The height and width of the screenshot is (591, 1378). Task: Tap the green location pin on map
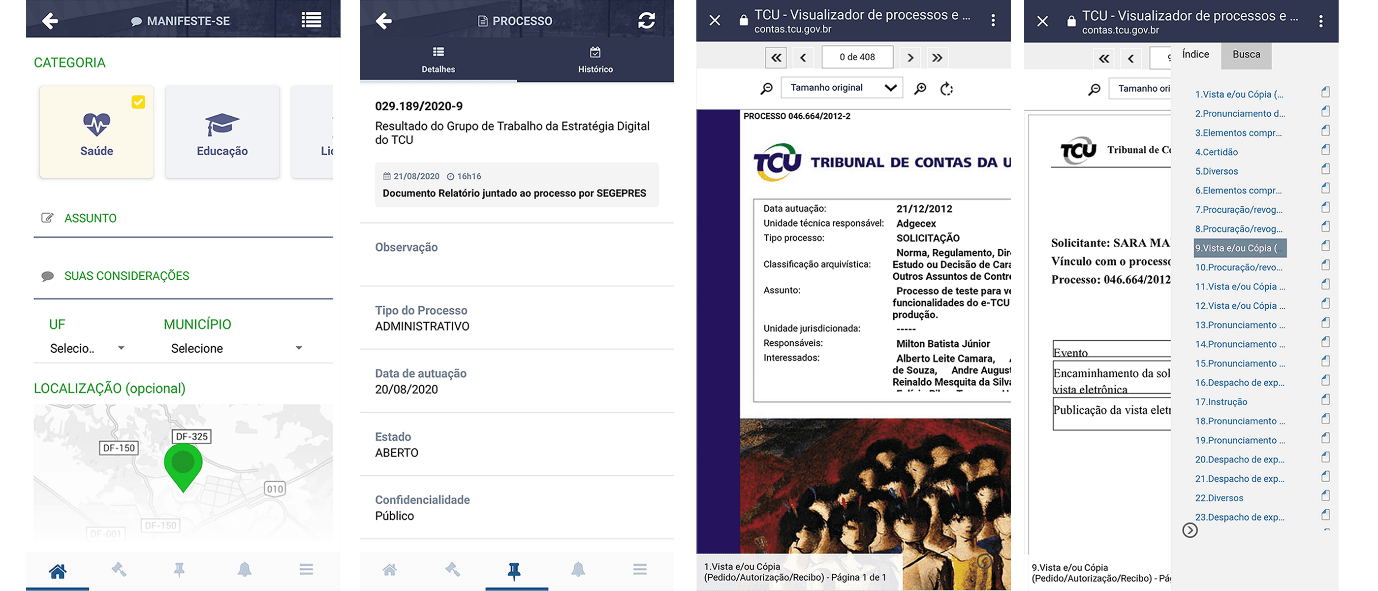point(183,466)
